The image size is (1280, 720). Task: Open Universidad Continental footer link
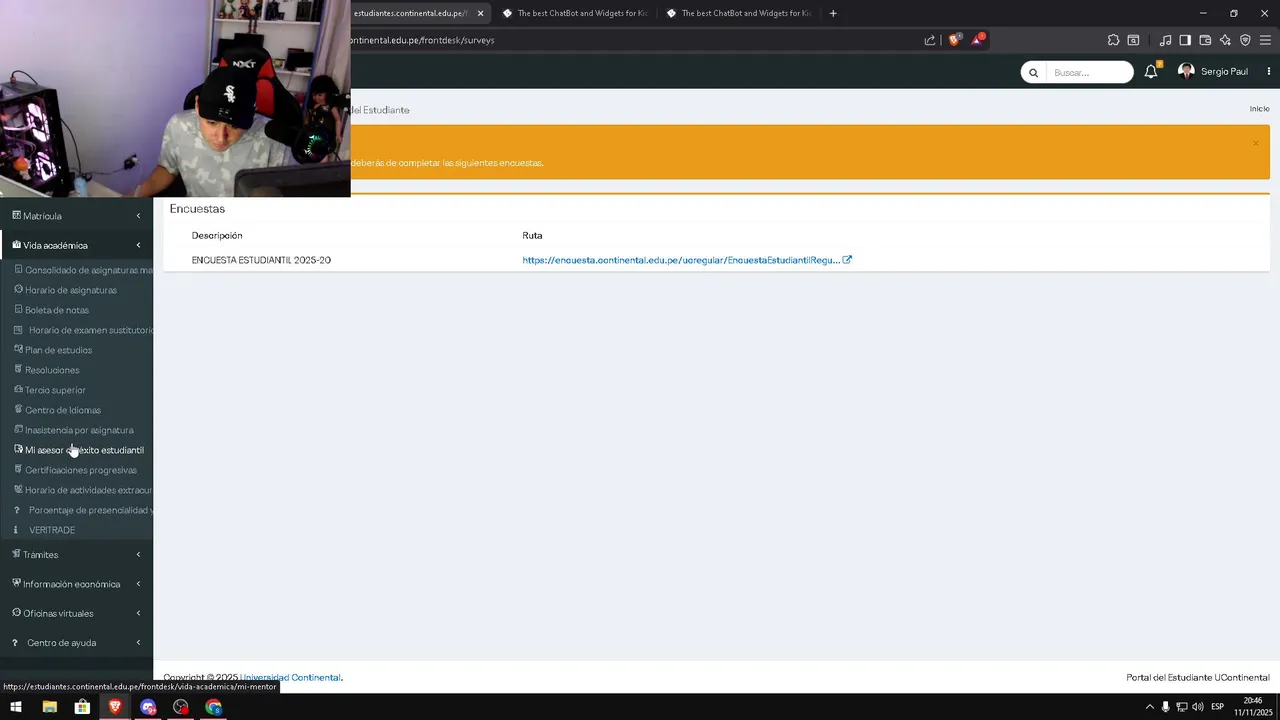click(x=290, y=677)
